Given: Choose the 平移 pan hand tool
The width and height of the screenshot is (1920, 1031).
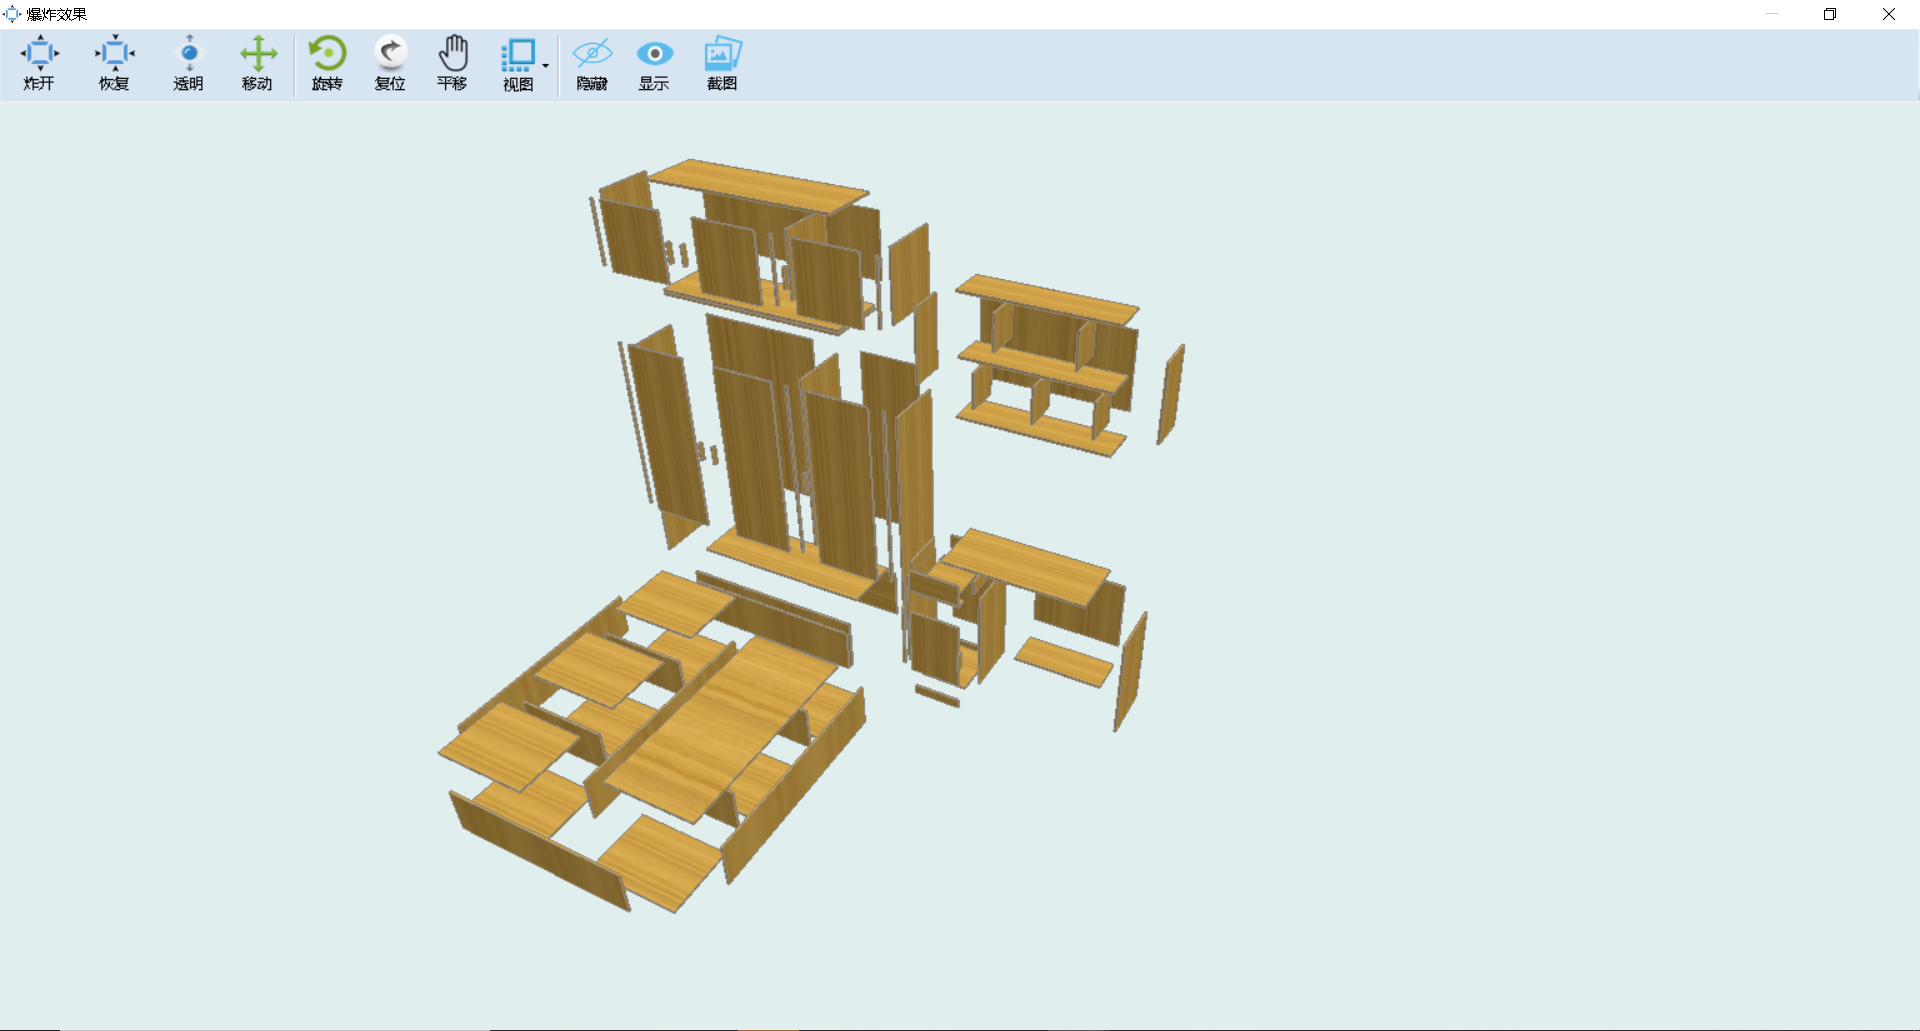Looking at the screenshot, I should pos(452,63).
